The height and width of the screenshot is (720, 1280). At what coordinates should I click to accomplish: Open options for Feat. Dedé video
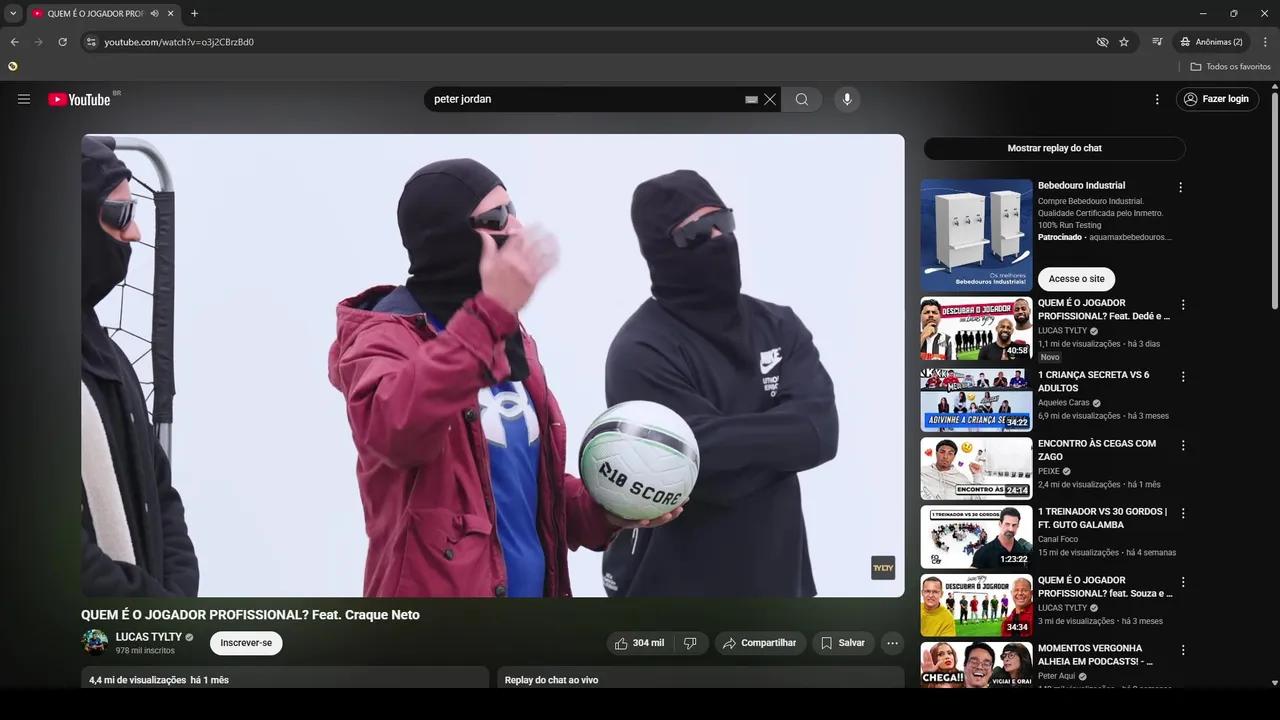coord(1183,304)
